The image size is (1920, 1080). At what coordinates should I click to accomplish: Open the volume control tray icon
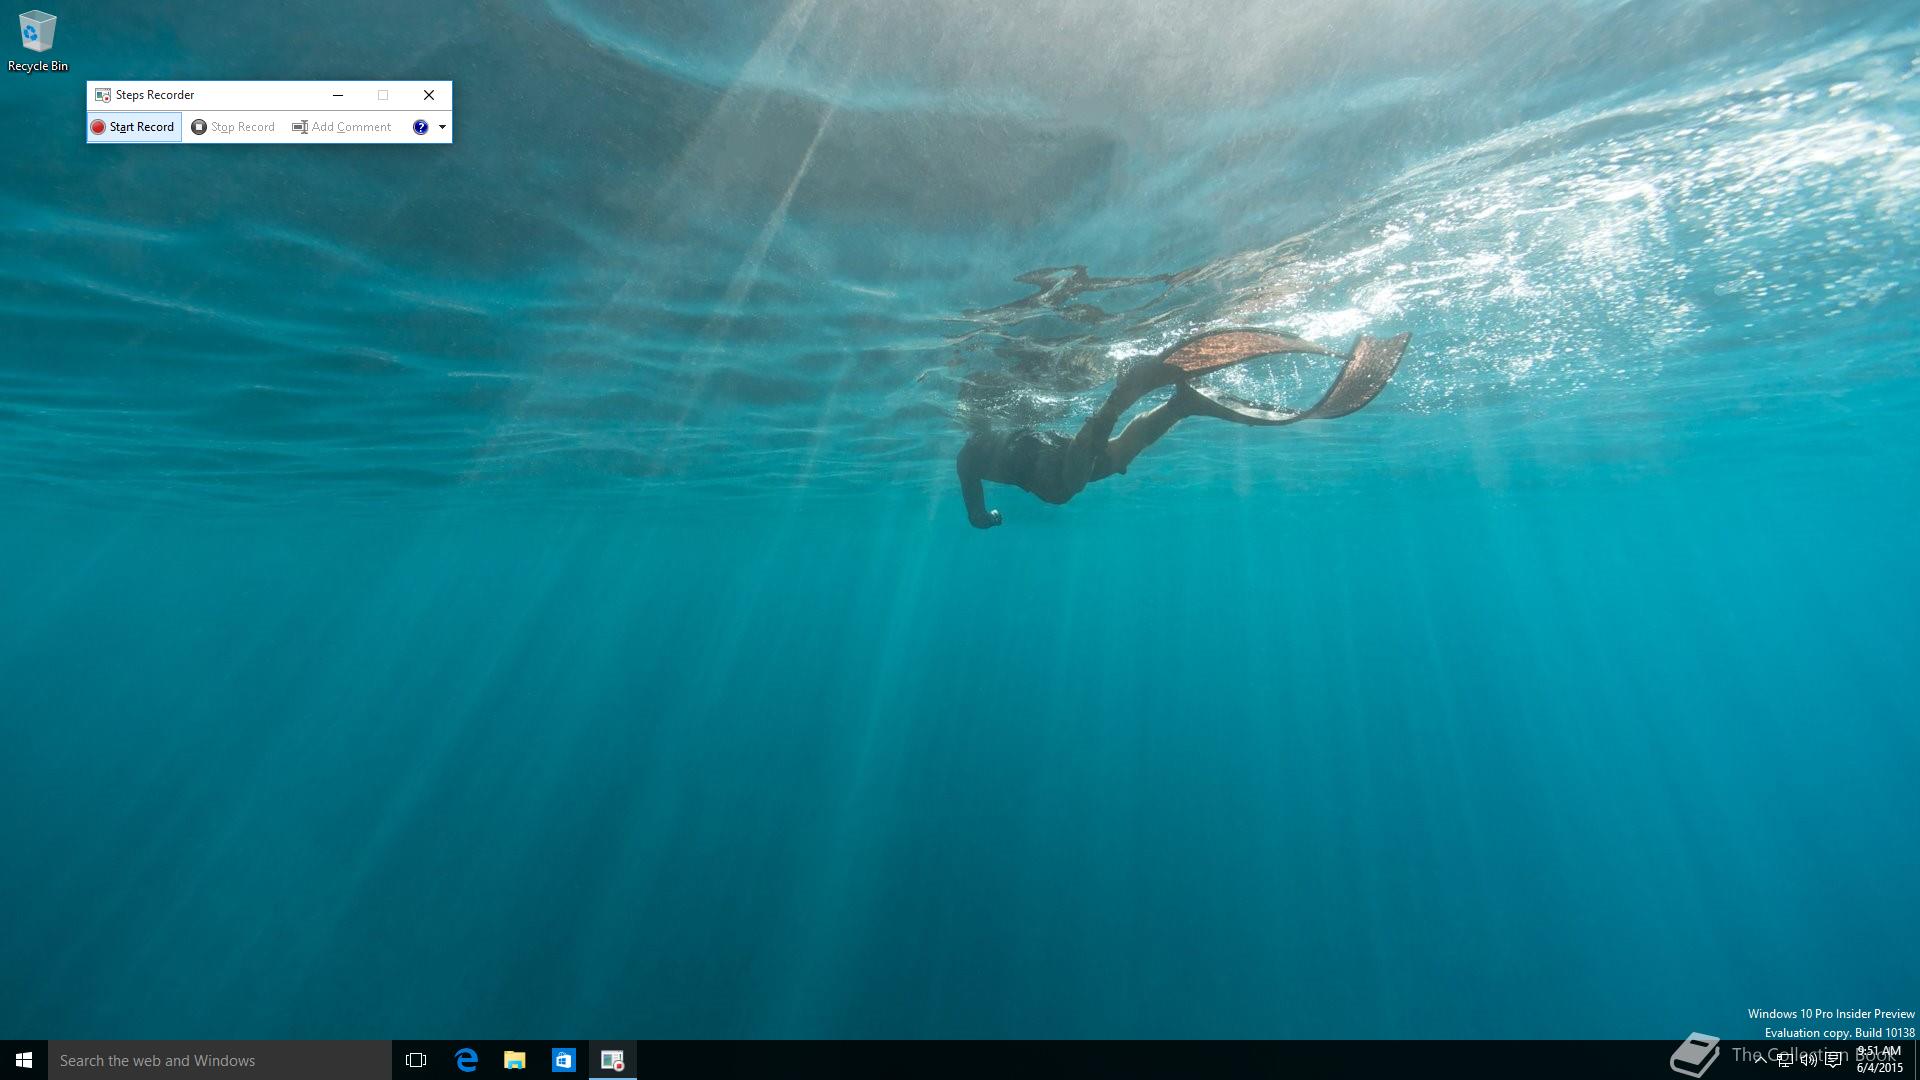coord(1809,1060)
